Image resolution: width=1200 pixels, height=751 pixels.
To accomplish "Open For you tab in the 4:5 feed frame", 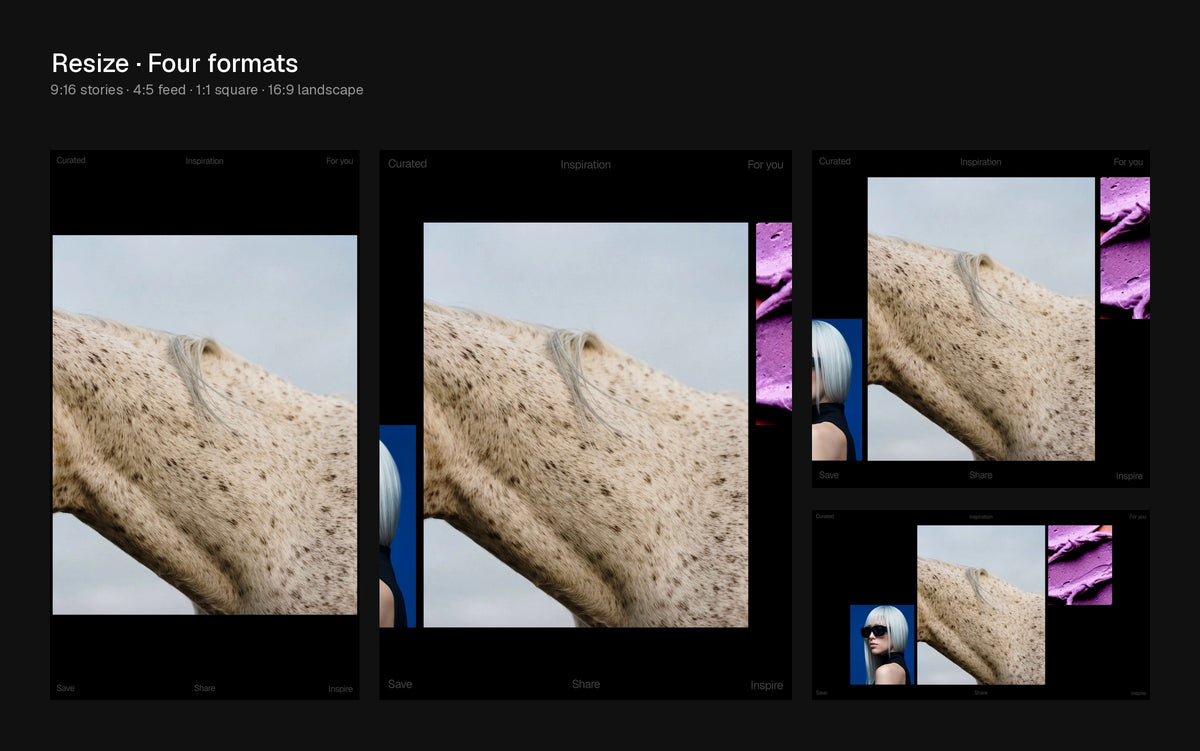I will [765, 165].
